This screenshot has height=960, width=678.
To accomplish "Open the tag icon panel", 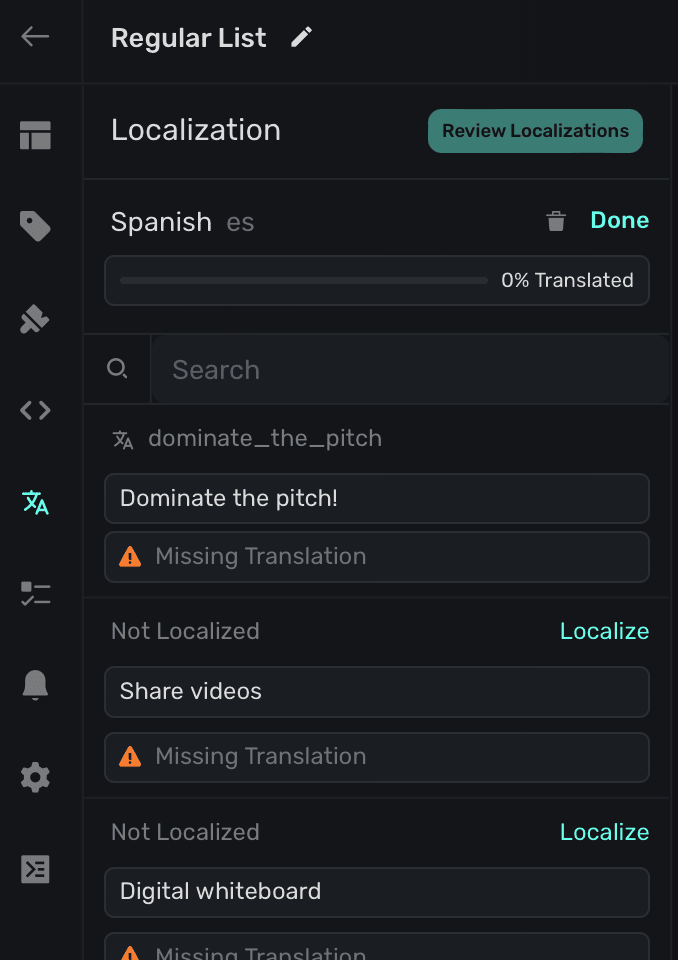I will [35, 227].
